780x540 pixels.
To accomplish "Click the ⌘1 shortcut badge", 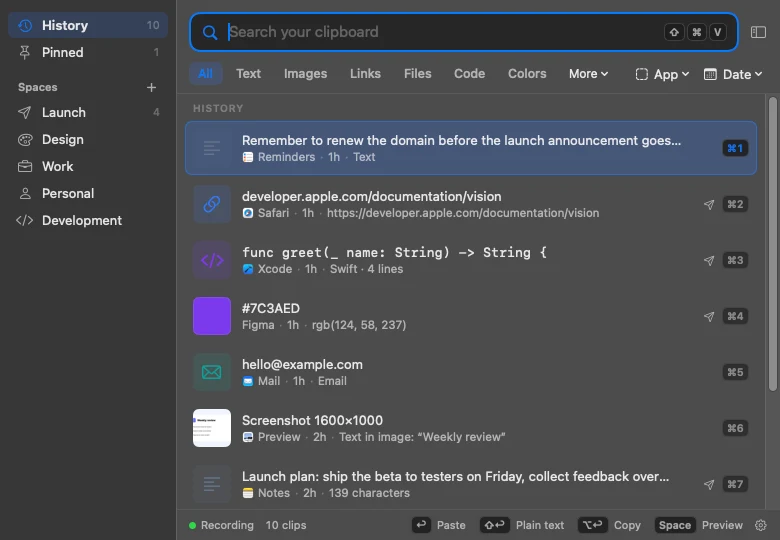I will [x=735, y=148].
